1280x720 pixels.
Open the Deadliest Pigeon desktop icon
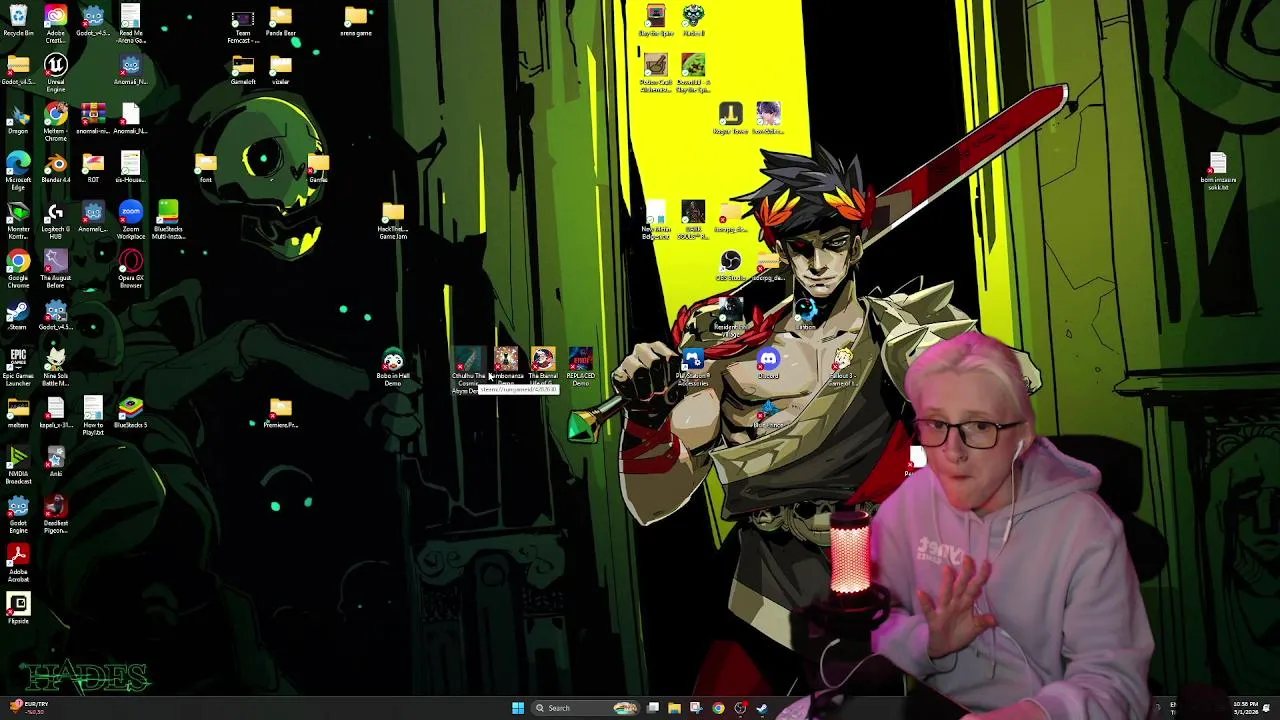[x=56, y=514]
